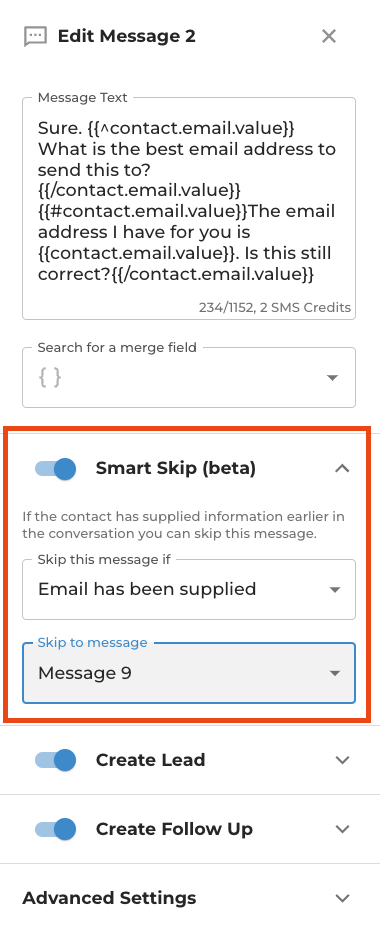Open the 'Skip to message' dropdown arrow
The image size is (380, 938).
pyautogui.click(x=335, y=674)
